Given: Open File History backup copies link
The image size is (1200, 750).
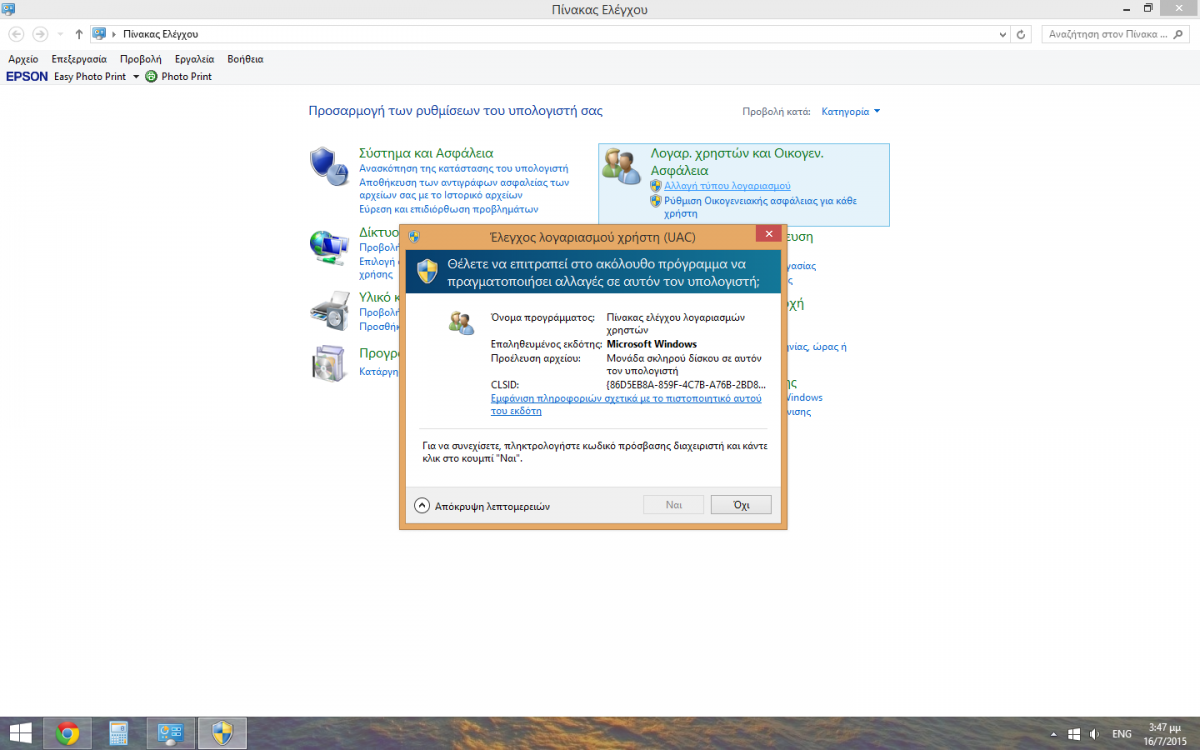Looking at the screenshot, I should (463, 189).
